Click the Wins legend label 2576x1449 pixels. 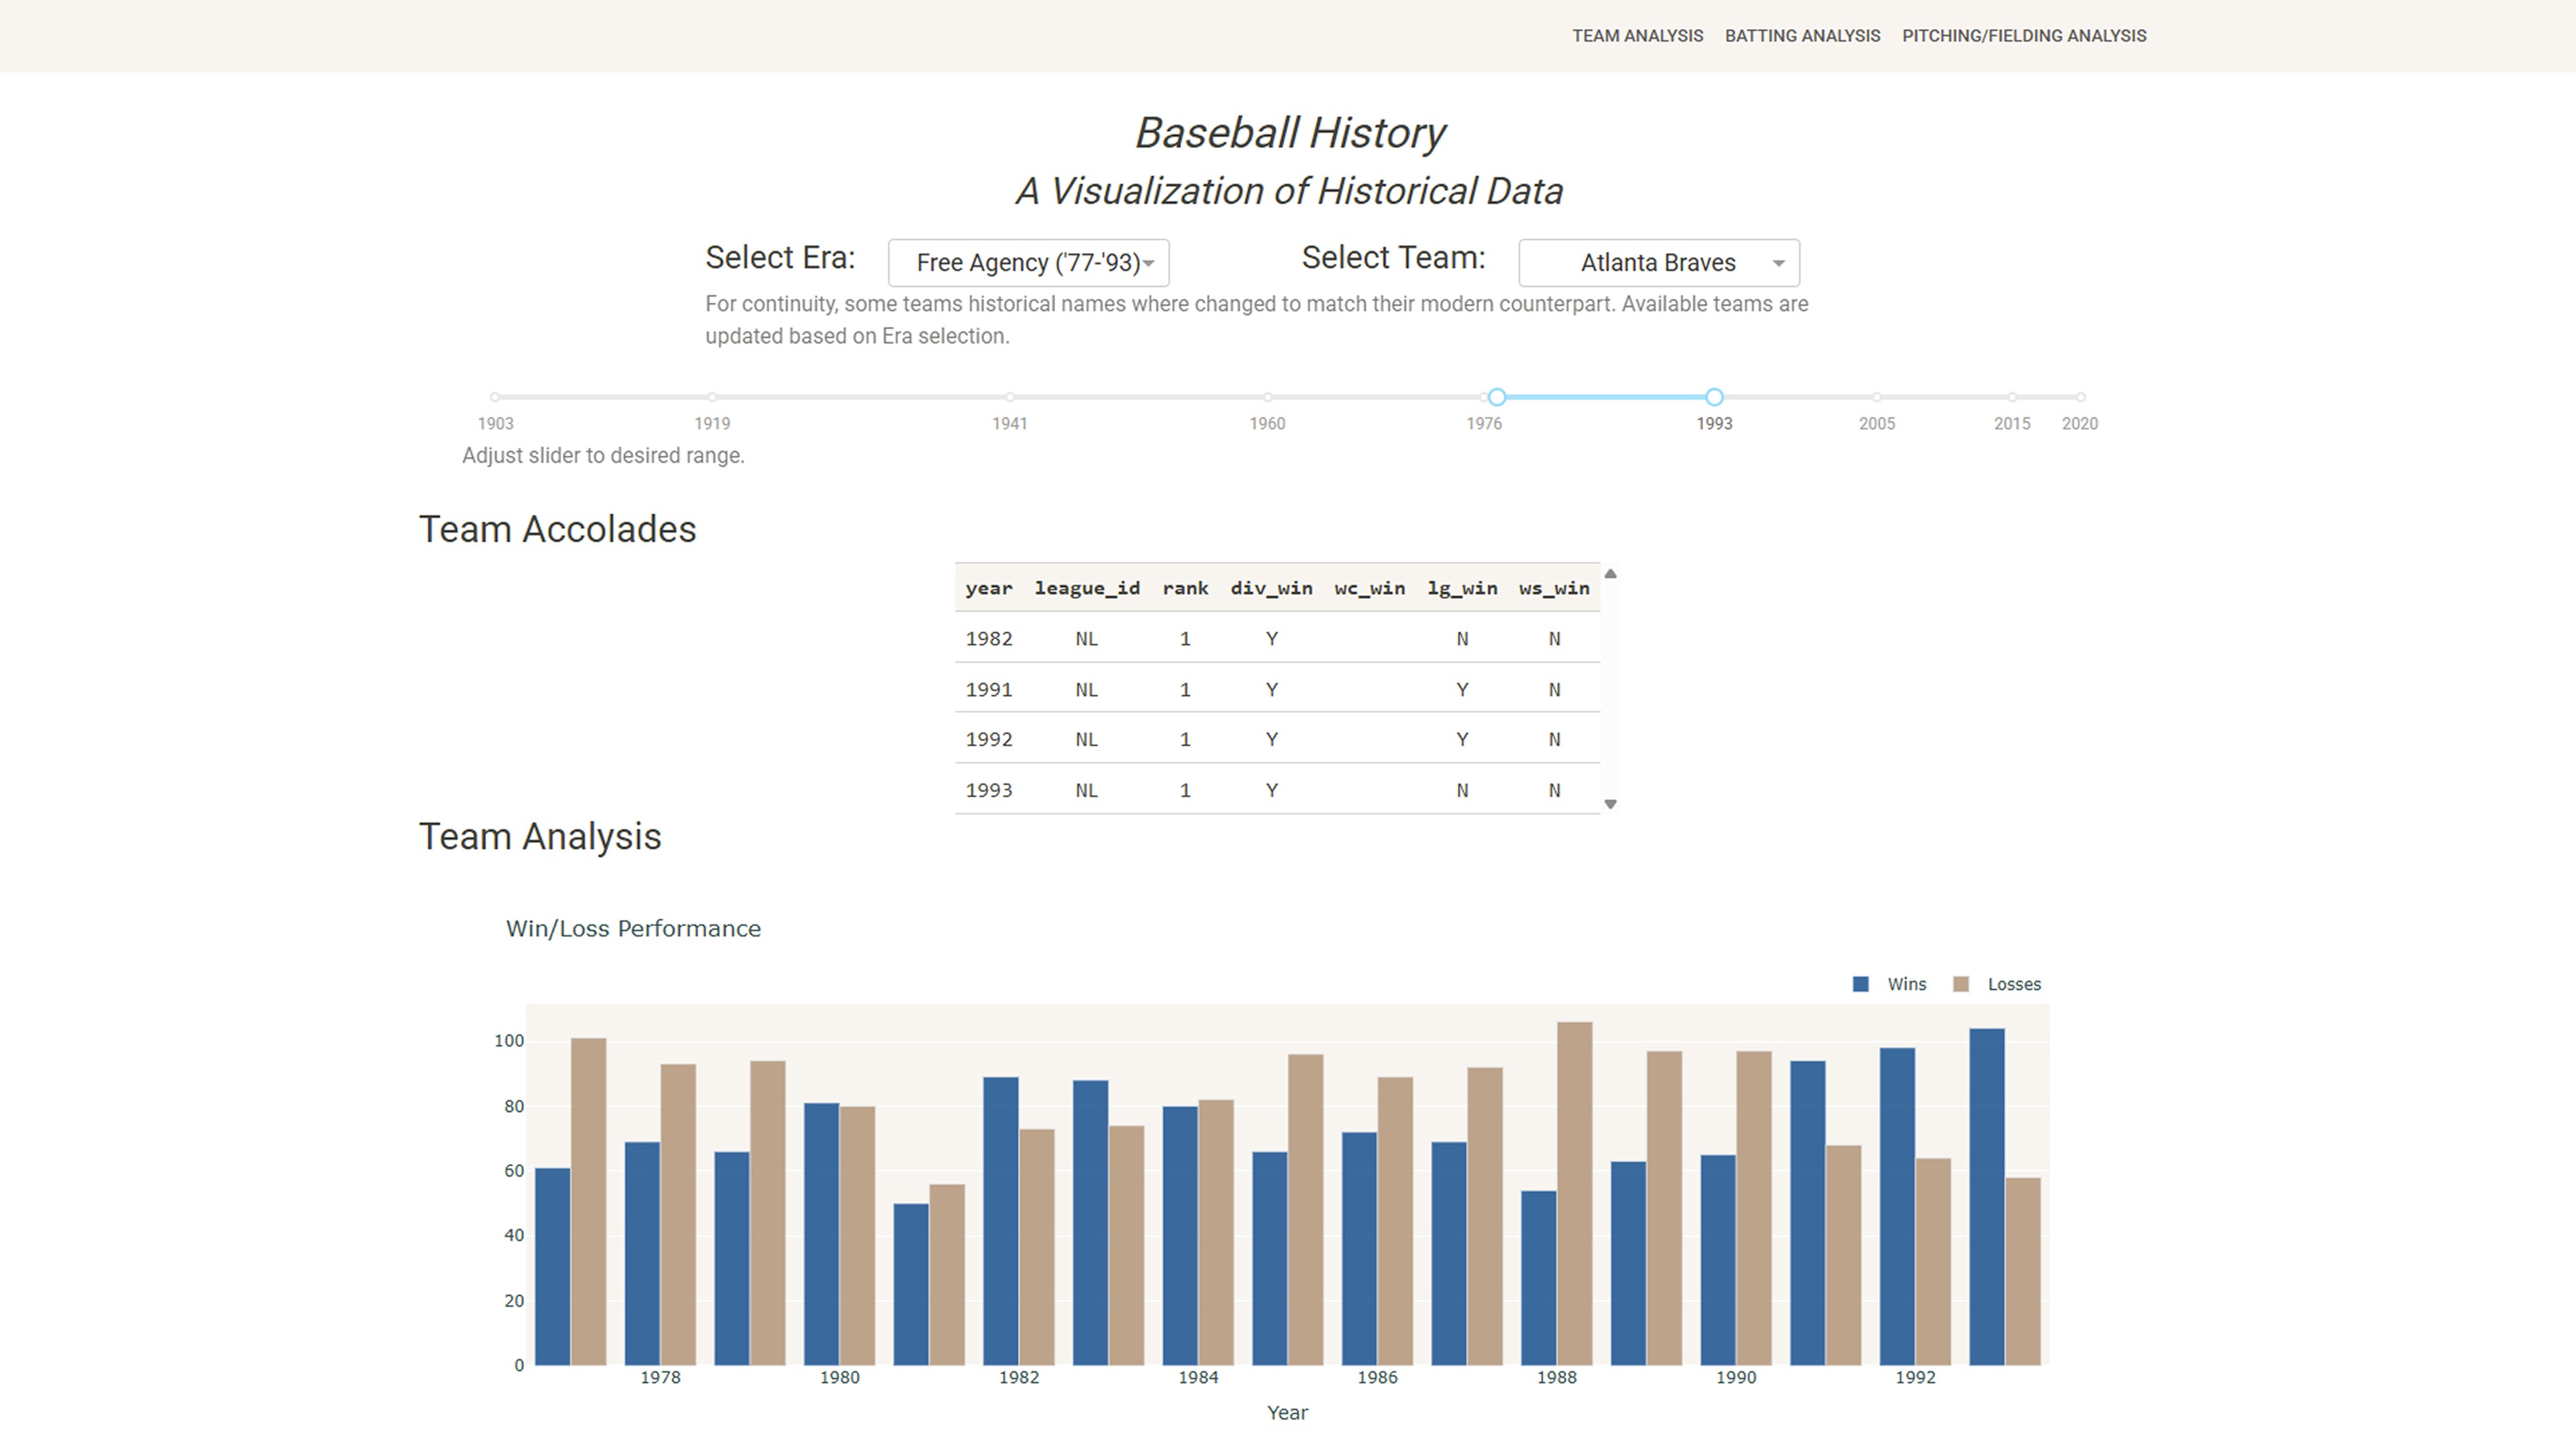pos(1907,984)
